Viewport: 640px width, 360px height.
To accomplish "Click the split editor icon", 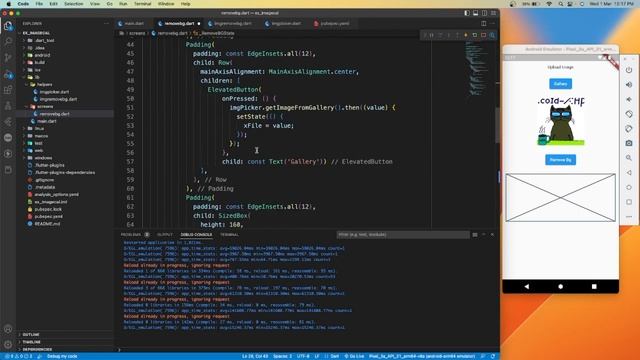I will [x=484, y=24].
